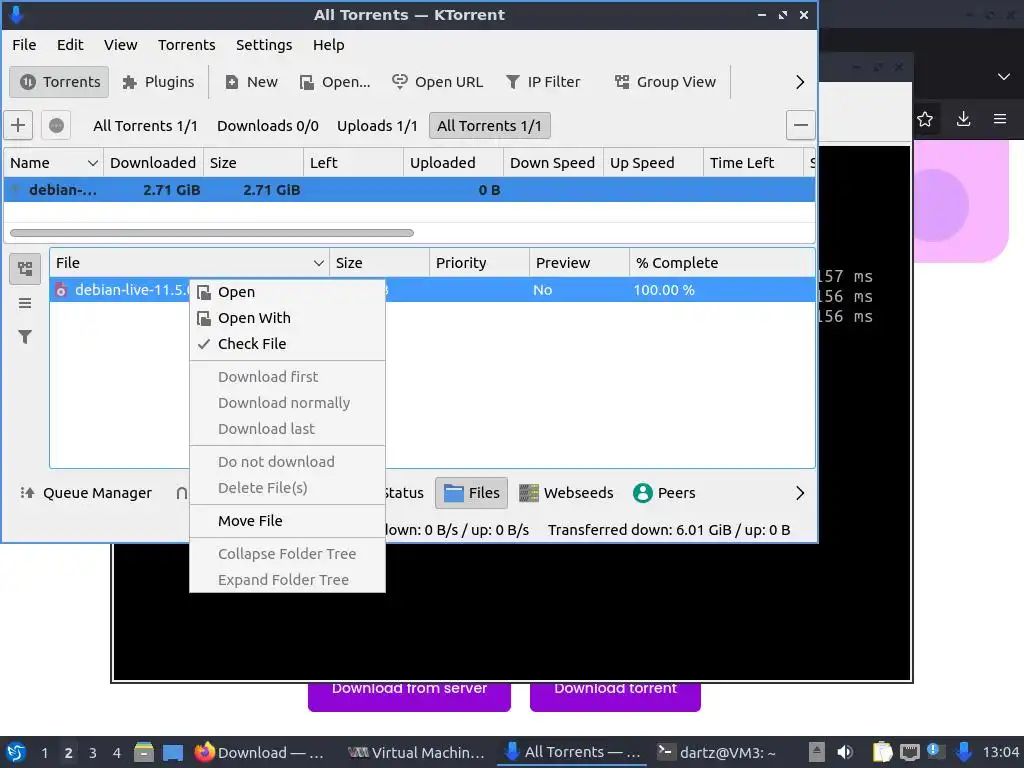Sort by the Downloaded column header
The image size is (1024, 768).
click(153, 163)
